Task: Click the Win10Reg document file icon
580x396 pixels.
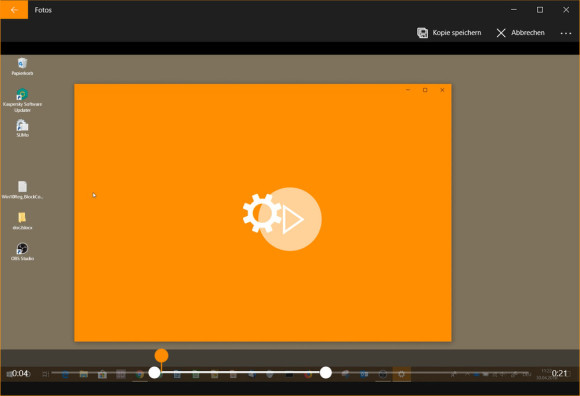Action: [22, 187]
